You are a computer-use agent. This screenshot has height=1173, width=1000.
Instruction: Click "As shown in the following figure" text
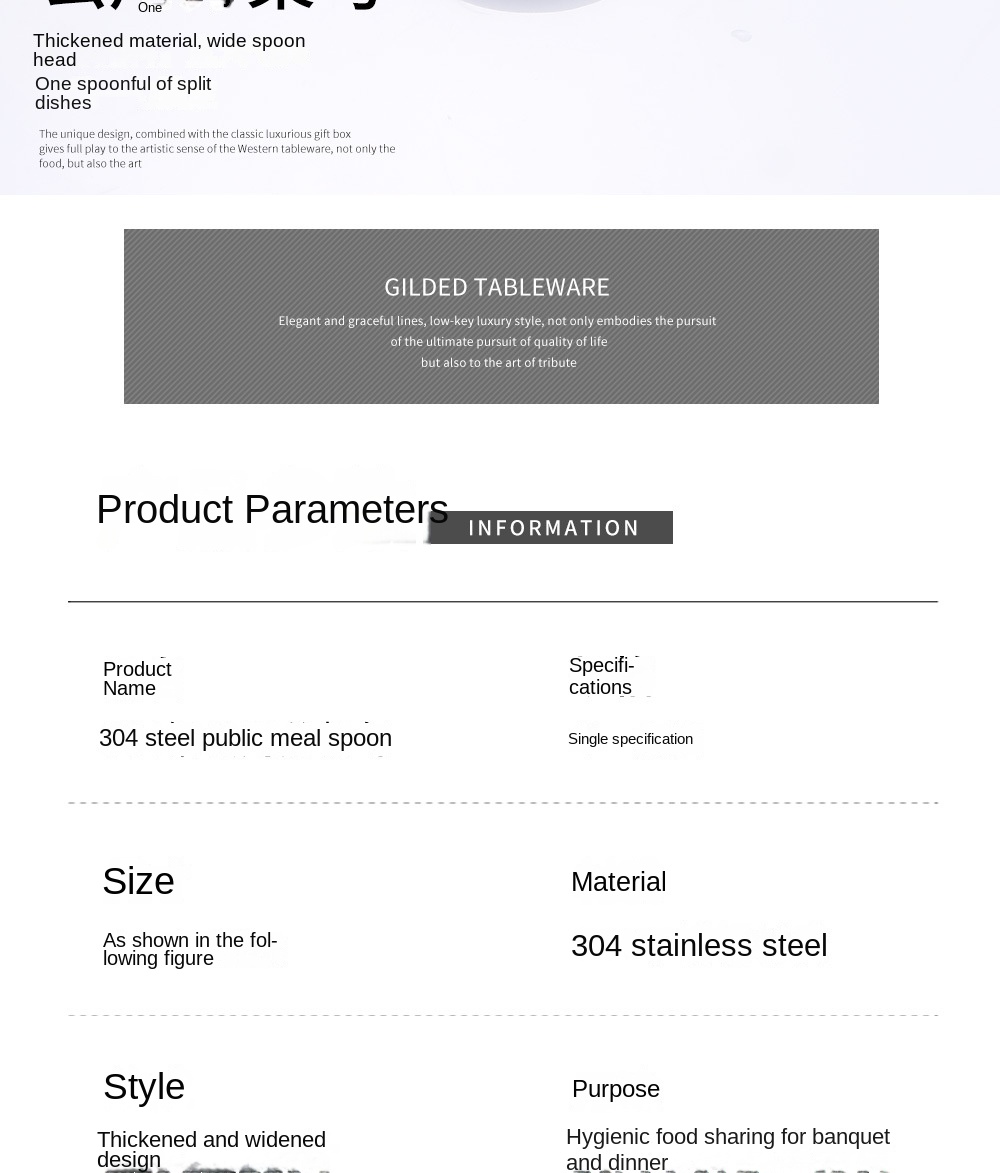point(190,949)
